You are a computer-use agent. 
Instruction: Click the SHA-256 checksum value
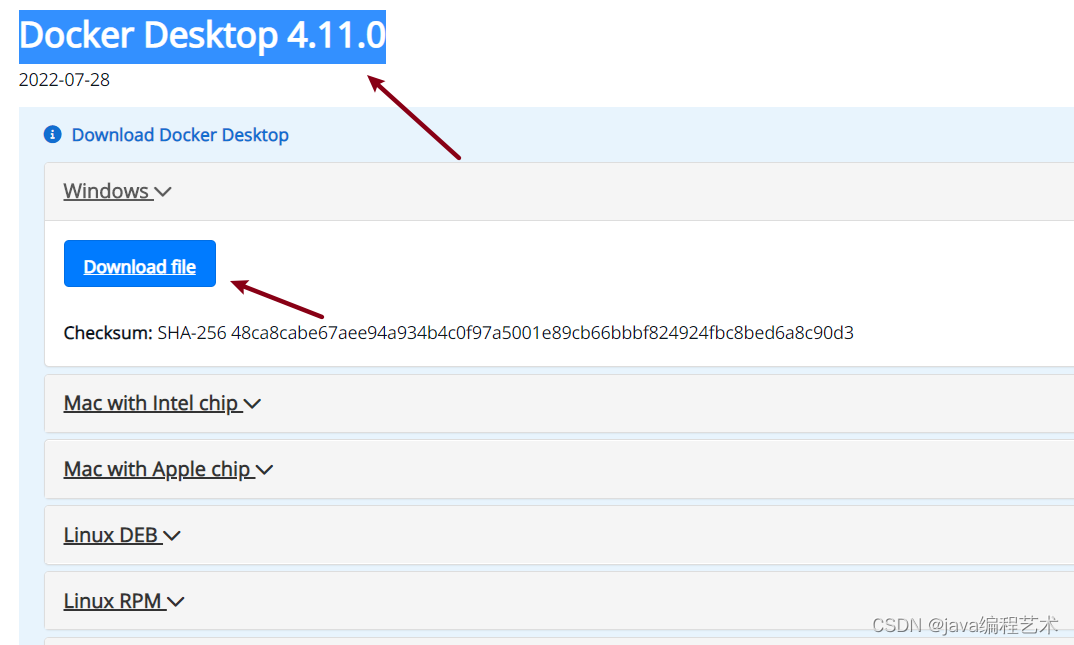(x=542, y=333)
